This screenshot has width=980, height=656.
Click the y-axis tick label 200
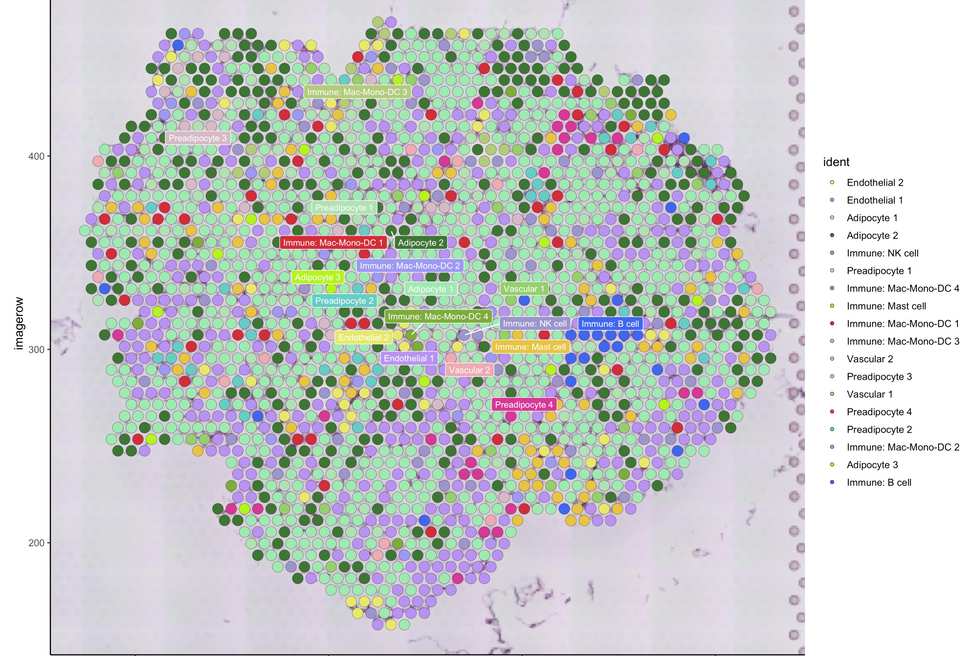36,543
